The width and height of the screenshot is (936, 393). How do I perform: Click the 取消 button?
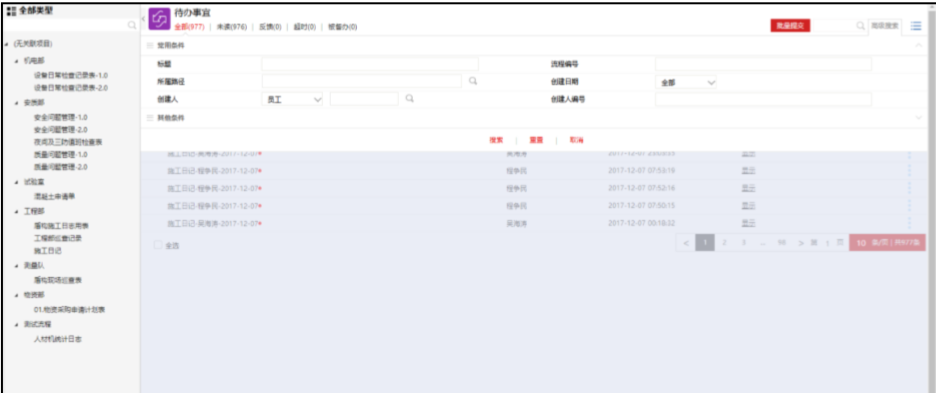[x=576, y=140]
